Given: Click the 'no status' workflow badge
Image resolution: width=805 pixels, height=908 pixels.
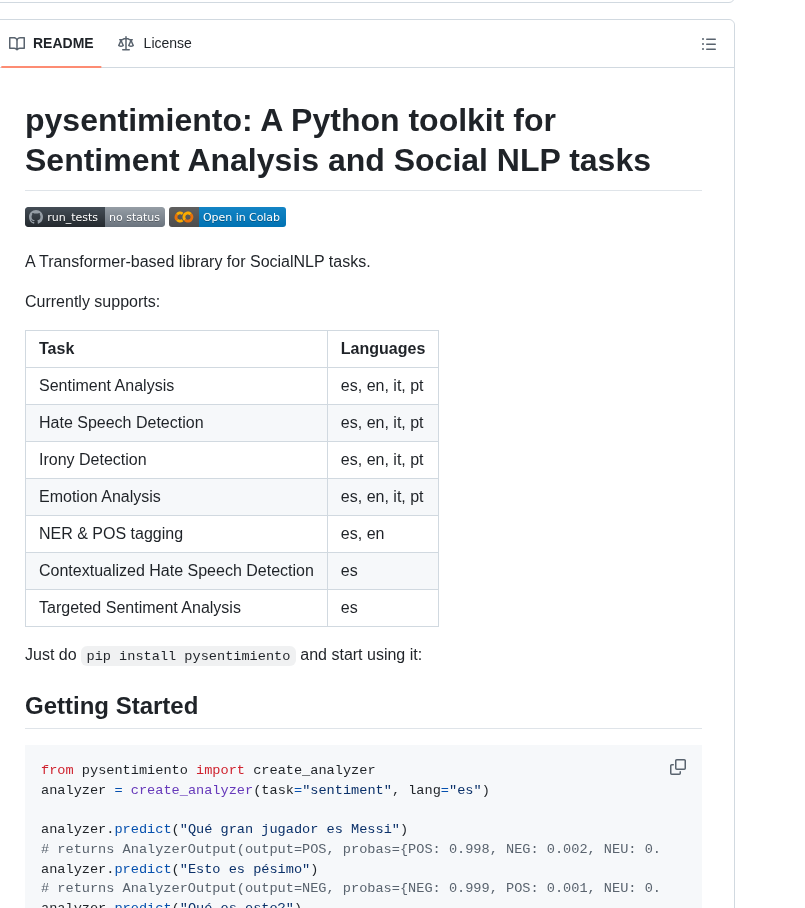Looking at the screenshot, I should 134,217.
